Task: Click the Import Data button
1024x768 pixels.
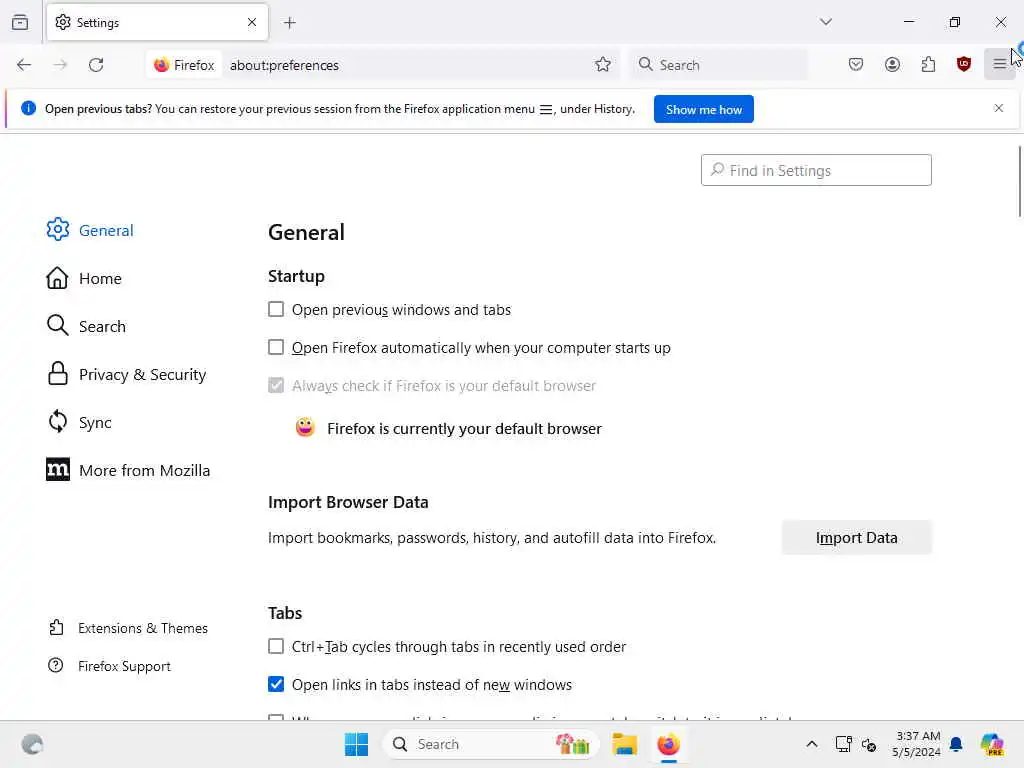Action: coord(856,537)
